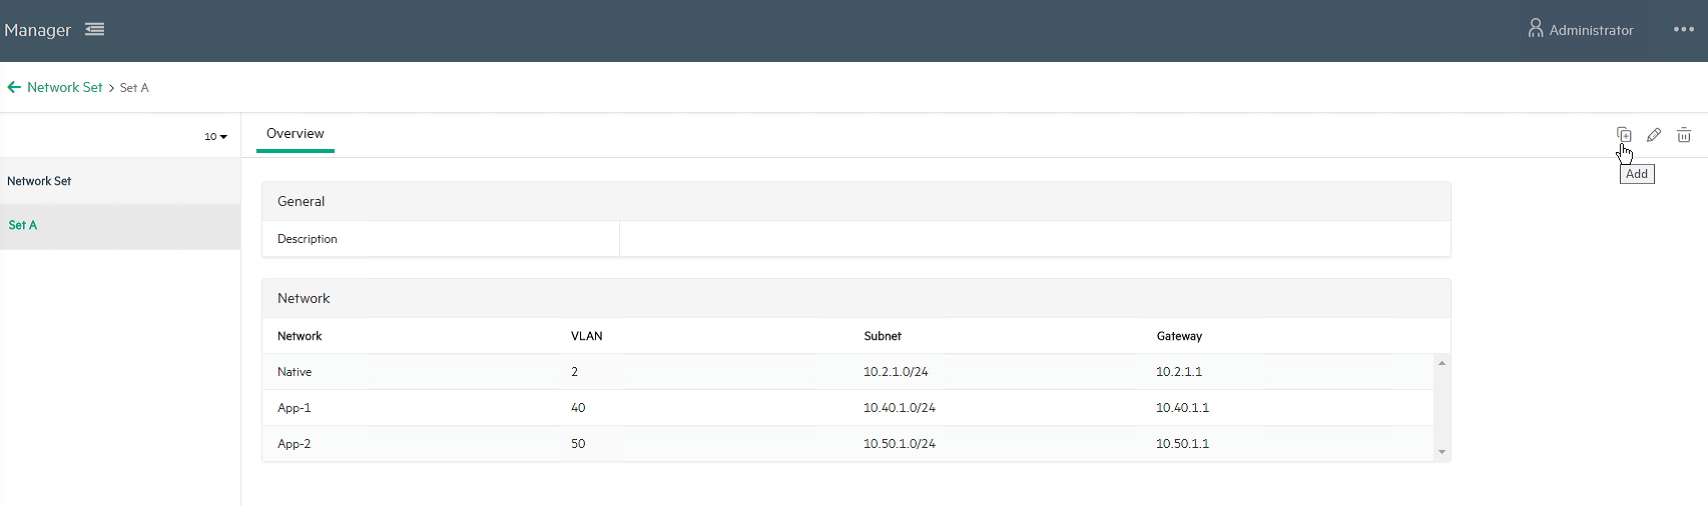Click gateway link 10.40.1.1
Screen dimensions: 1708x506
(x=1182, y=408)
